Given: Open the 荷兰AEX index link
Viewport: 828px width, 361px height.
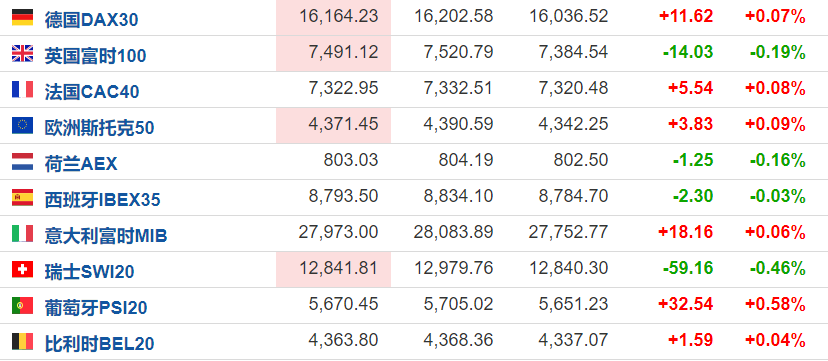Looking at the screenshot, I should coord(81,164).
